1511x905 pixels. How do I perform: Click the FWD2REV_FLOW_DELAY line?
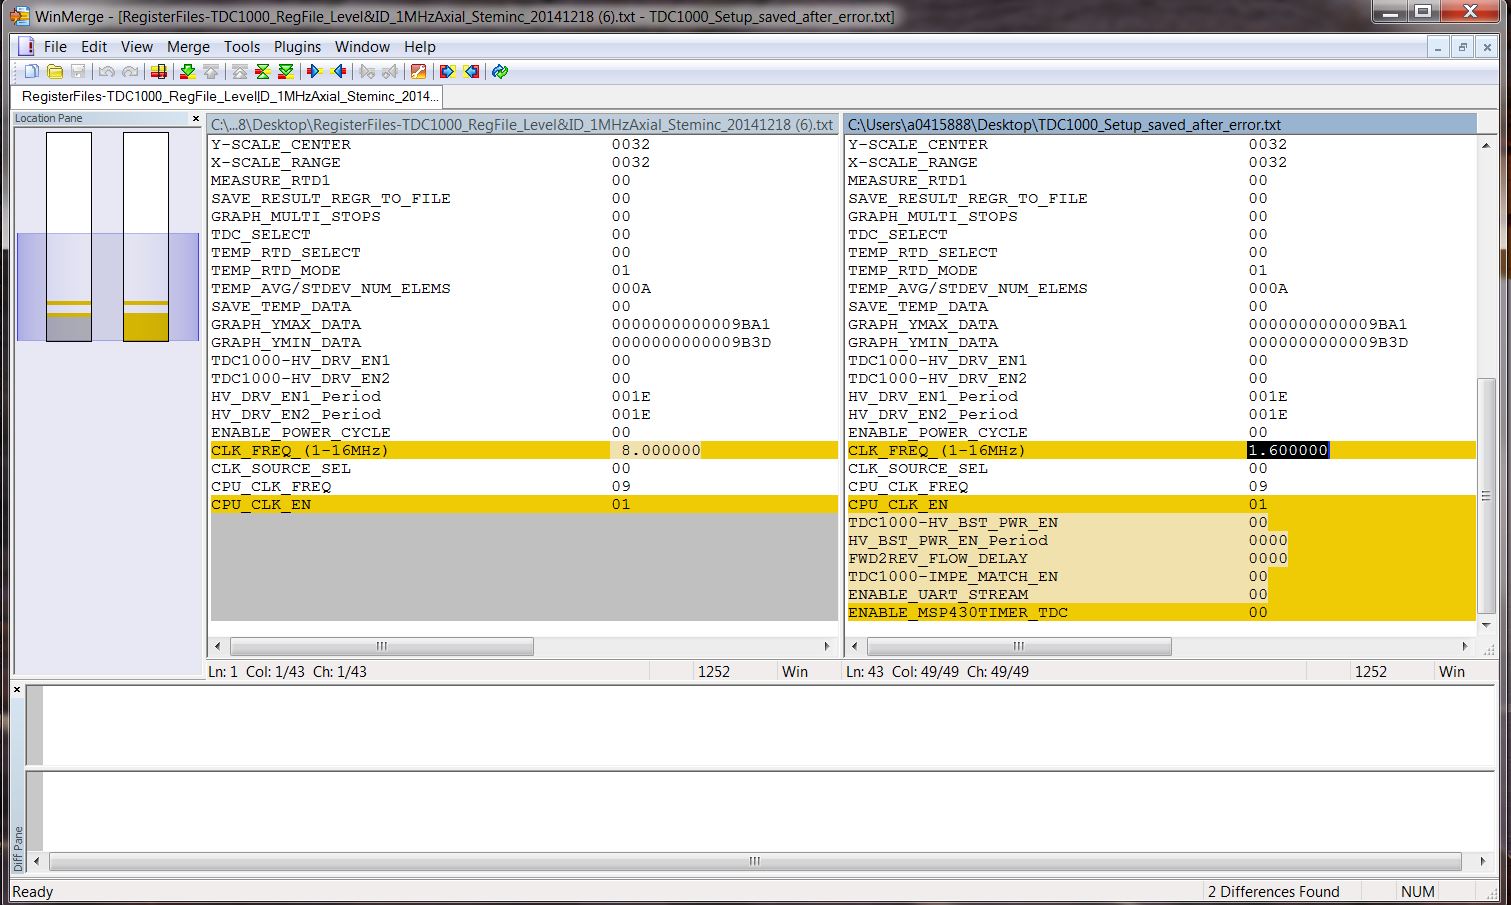[x=1161, y=558]
